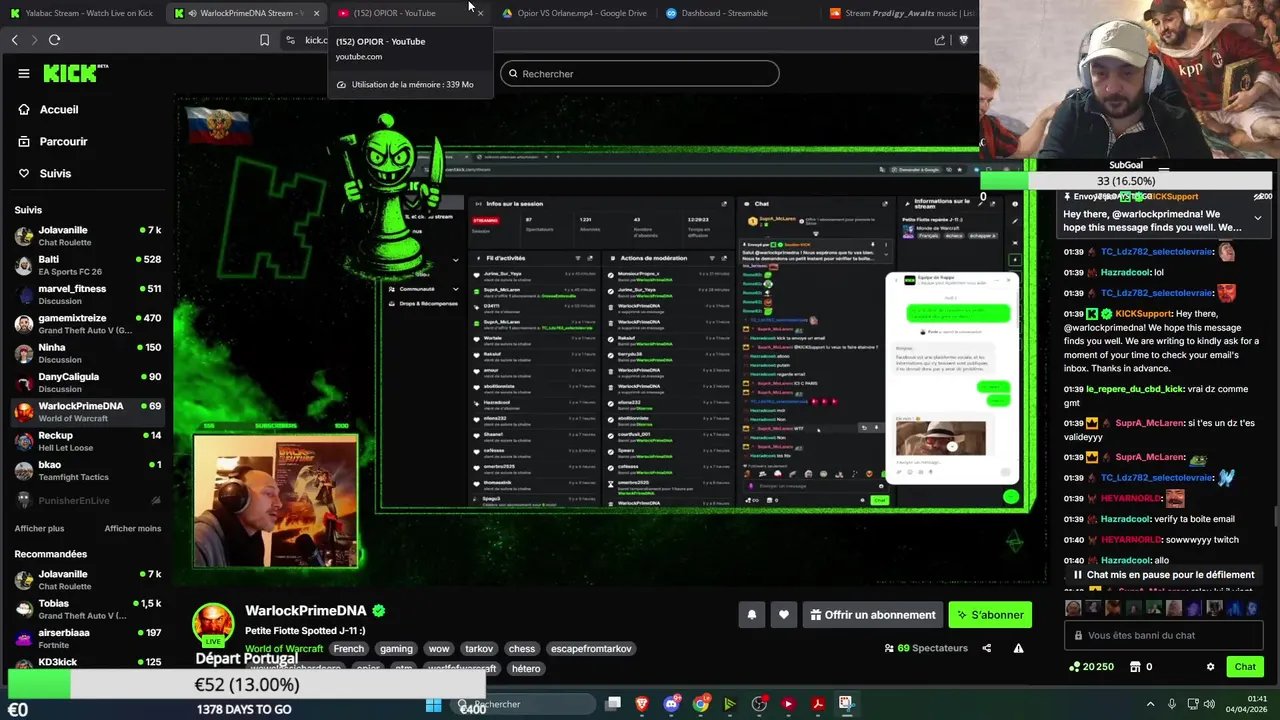The width and height of the screenshot is (1280, 720).
Task: View channel points balance 20 250
Action: point(1091,667)
